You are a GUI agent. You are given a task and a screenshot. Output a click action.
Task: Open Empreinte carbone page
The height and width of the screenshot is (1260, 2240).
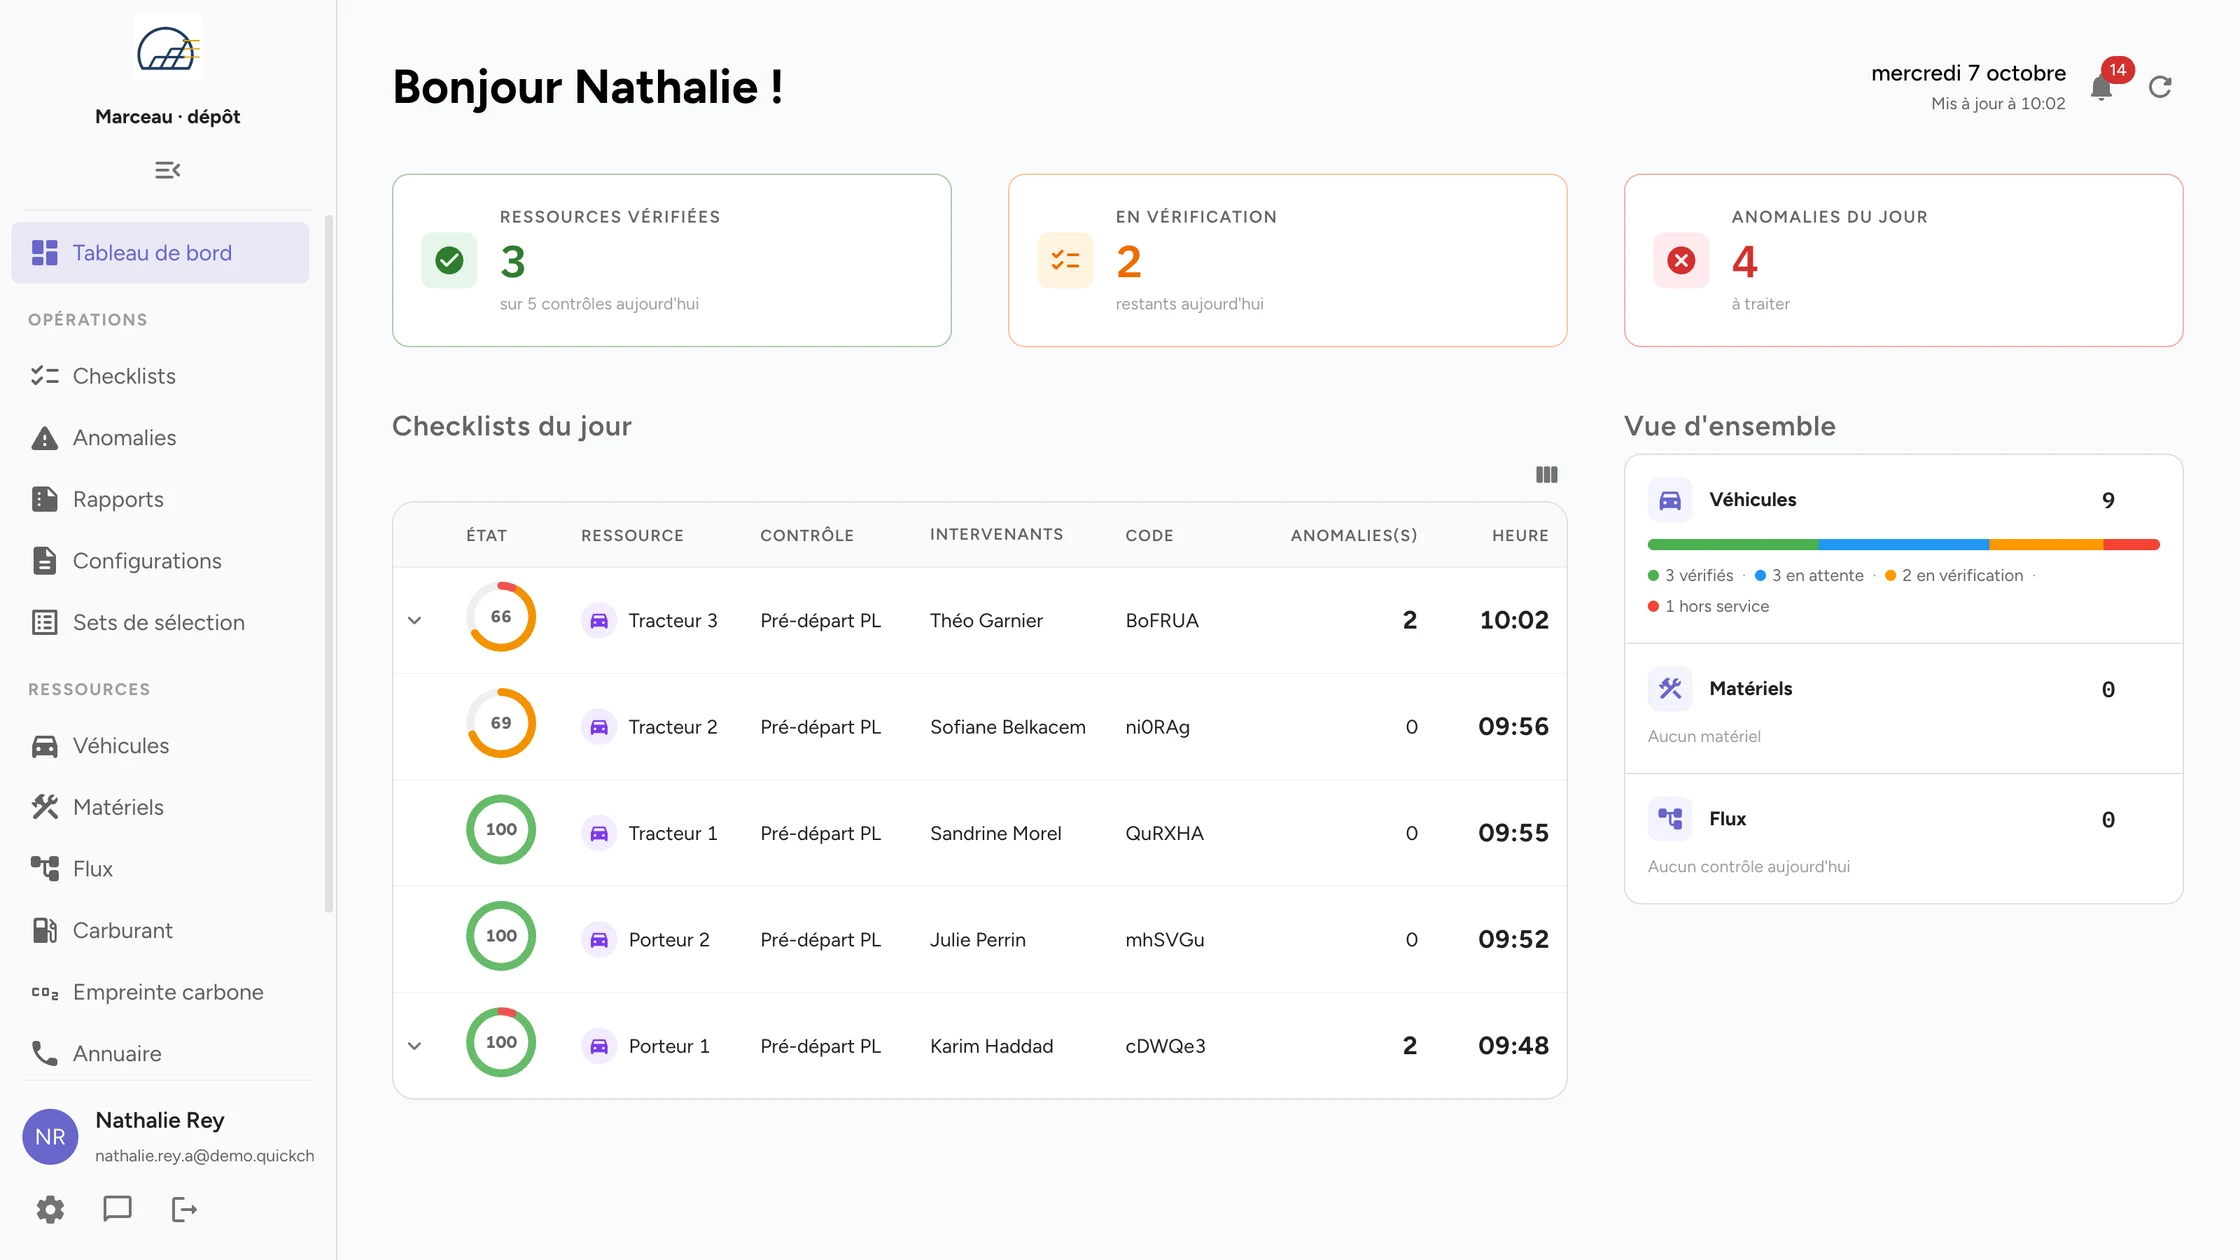(x=160, y=992)
